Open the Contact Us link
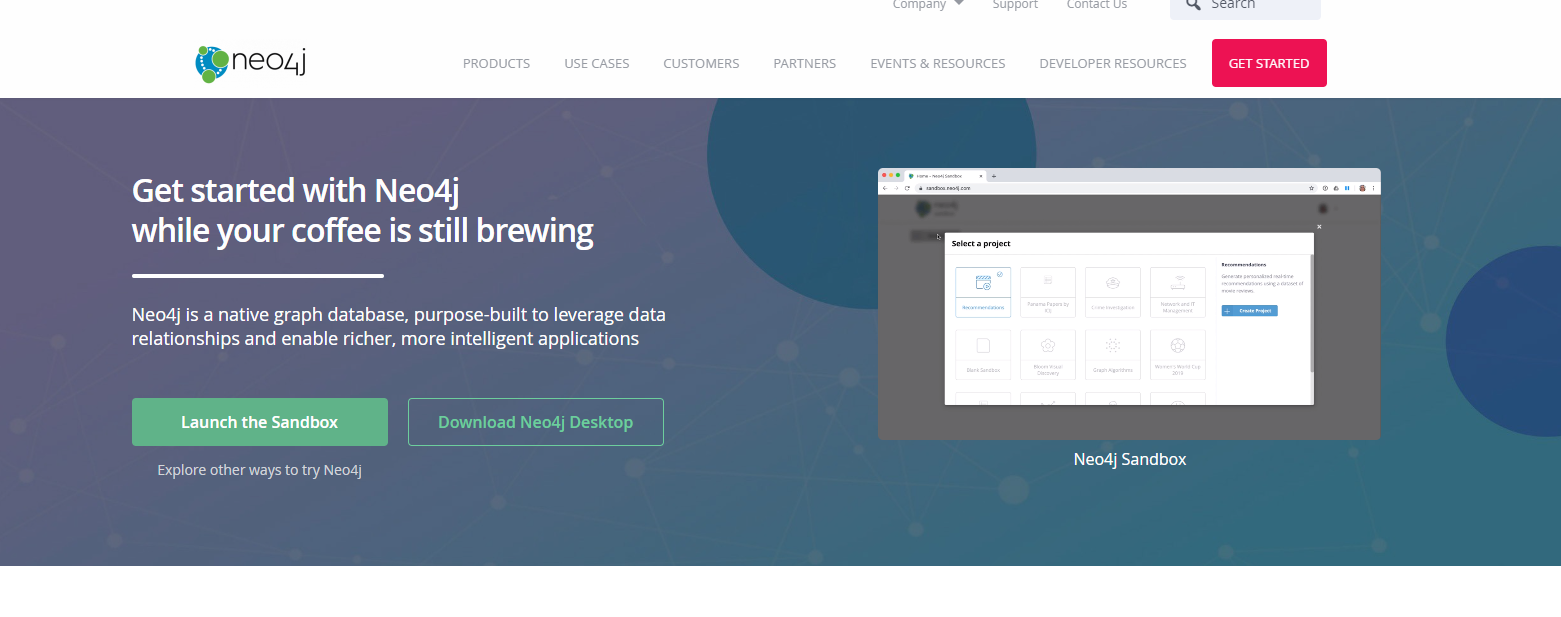This screenshot has height=617, width=1561. [x=1097, y=4]
